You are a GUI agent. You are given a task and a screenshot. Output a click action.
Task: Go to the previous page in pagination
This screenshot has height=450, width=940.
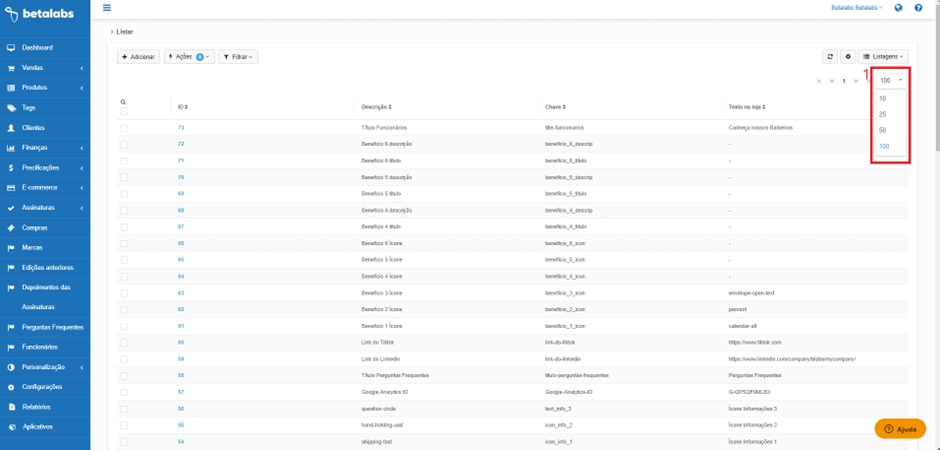[831, 80]
